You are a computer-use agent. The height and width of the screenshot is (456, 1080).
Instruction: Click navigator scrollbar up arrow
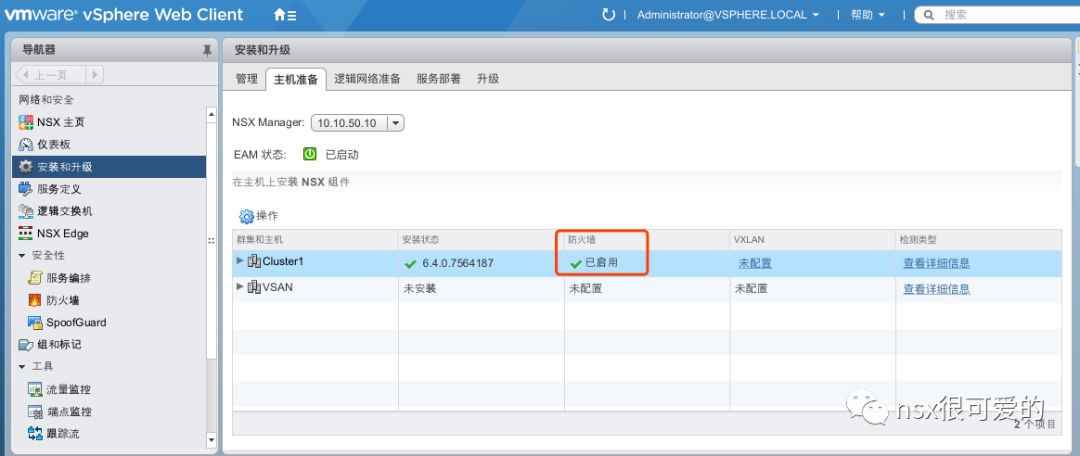(211, 114)
